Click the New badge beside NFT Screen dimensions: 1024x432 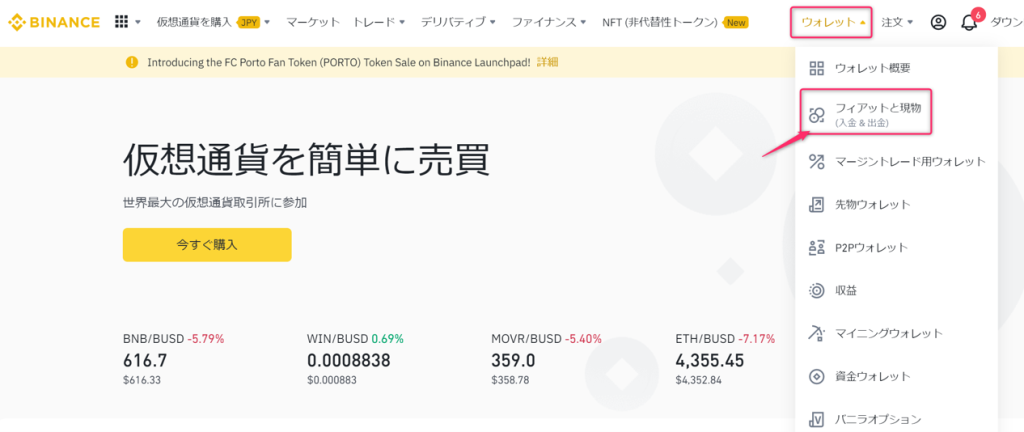click(736, 22)
